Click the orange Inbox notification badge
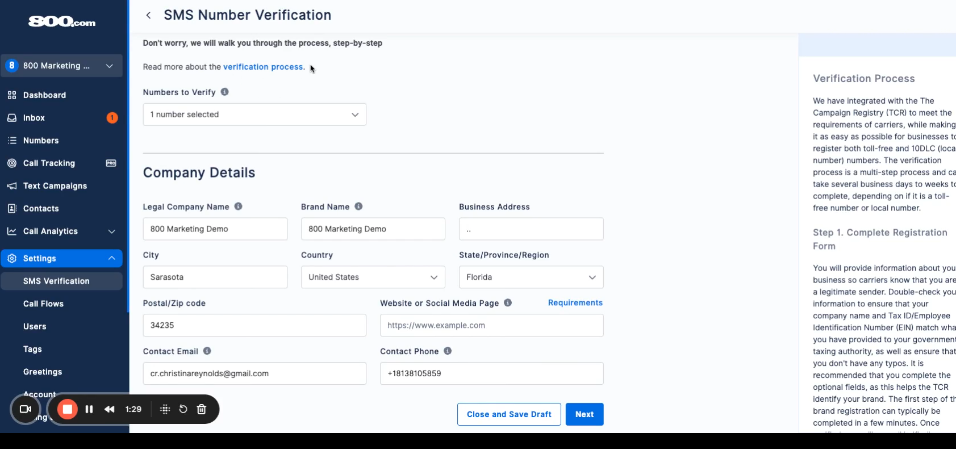Viewport: 956px width, 449px height. click(112, 118)
